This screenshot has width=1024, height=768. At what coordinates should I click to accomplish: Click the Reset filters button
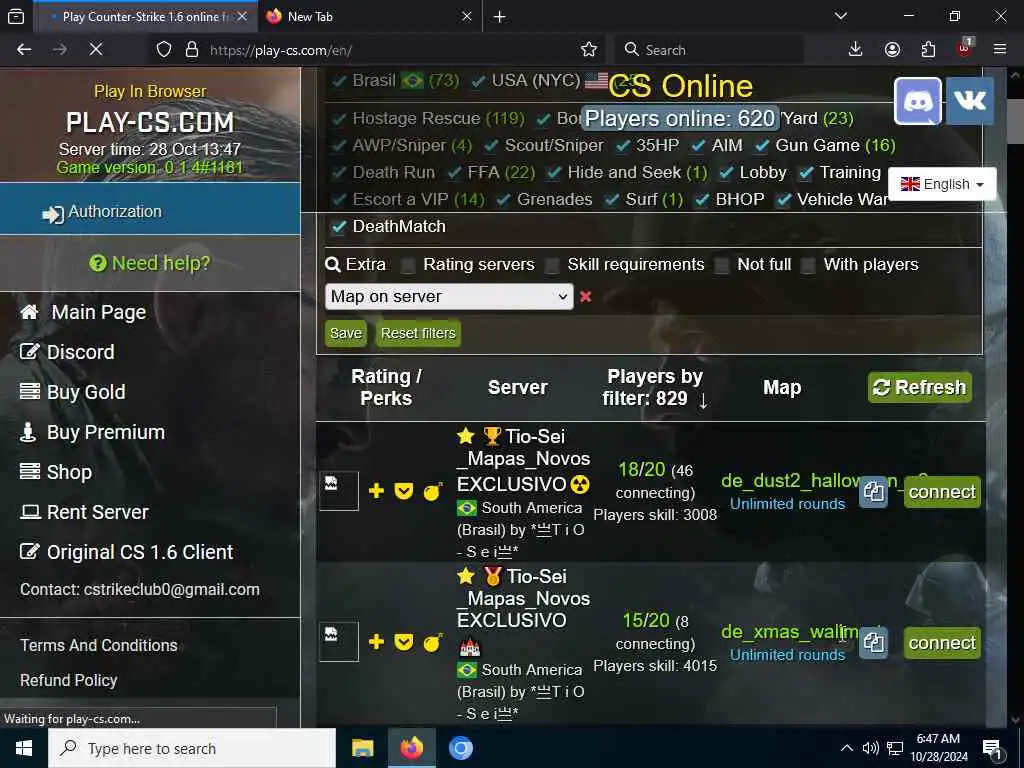click(418, 333)
